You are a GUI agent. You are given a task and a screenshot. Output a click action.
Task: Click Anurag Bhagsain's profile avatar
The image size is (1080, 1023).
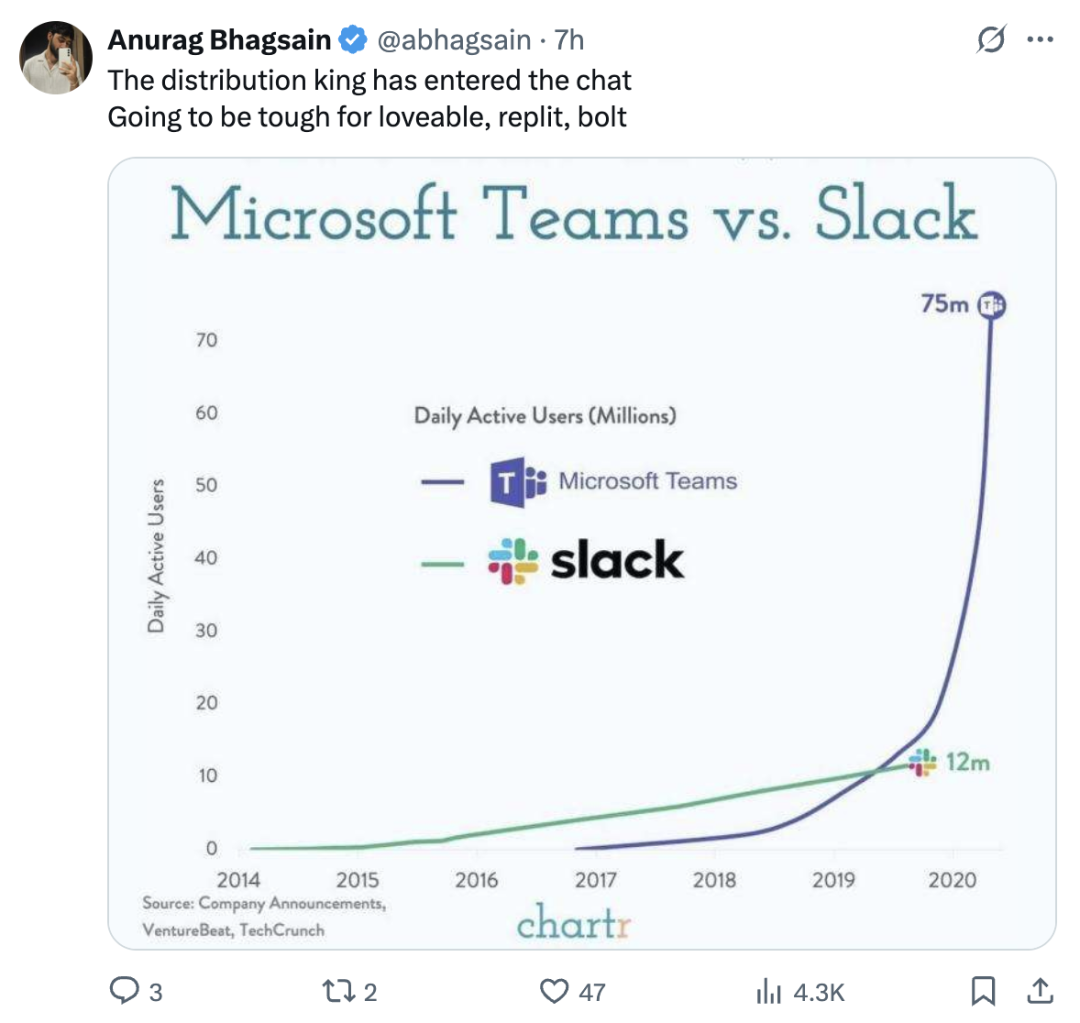(57, 57)
